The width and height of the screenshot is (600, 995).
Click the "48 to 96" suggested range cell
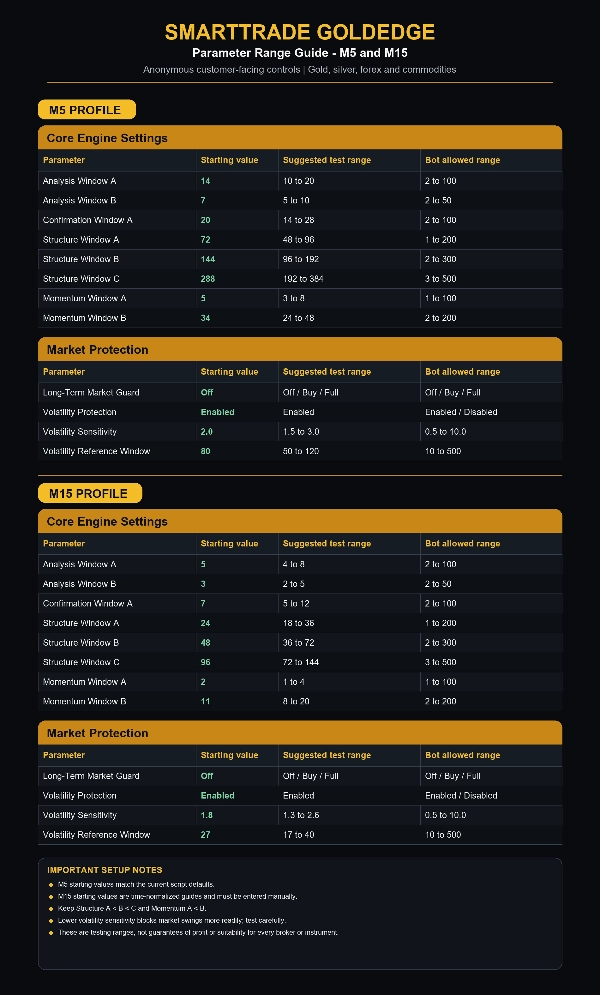coord(299,240)
